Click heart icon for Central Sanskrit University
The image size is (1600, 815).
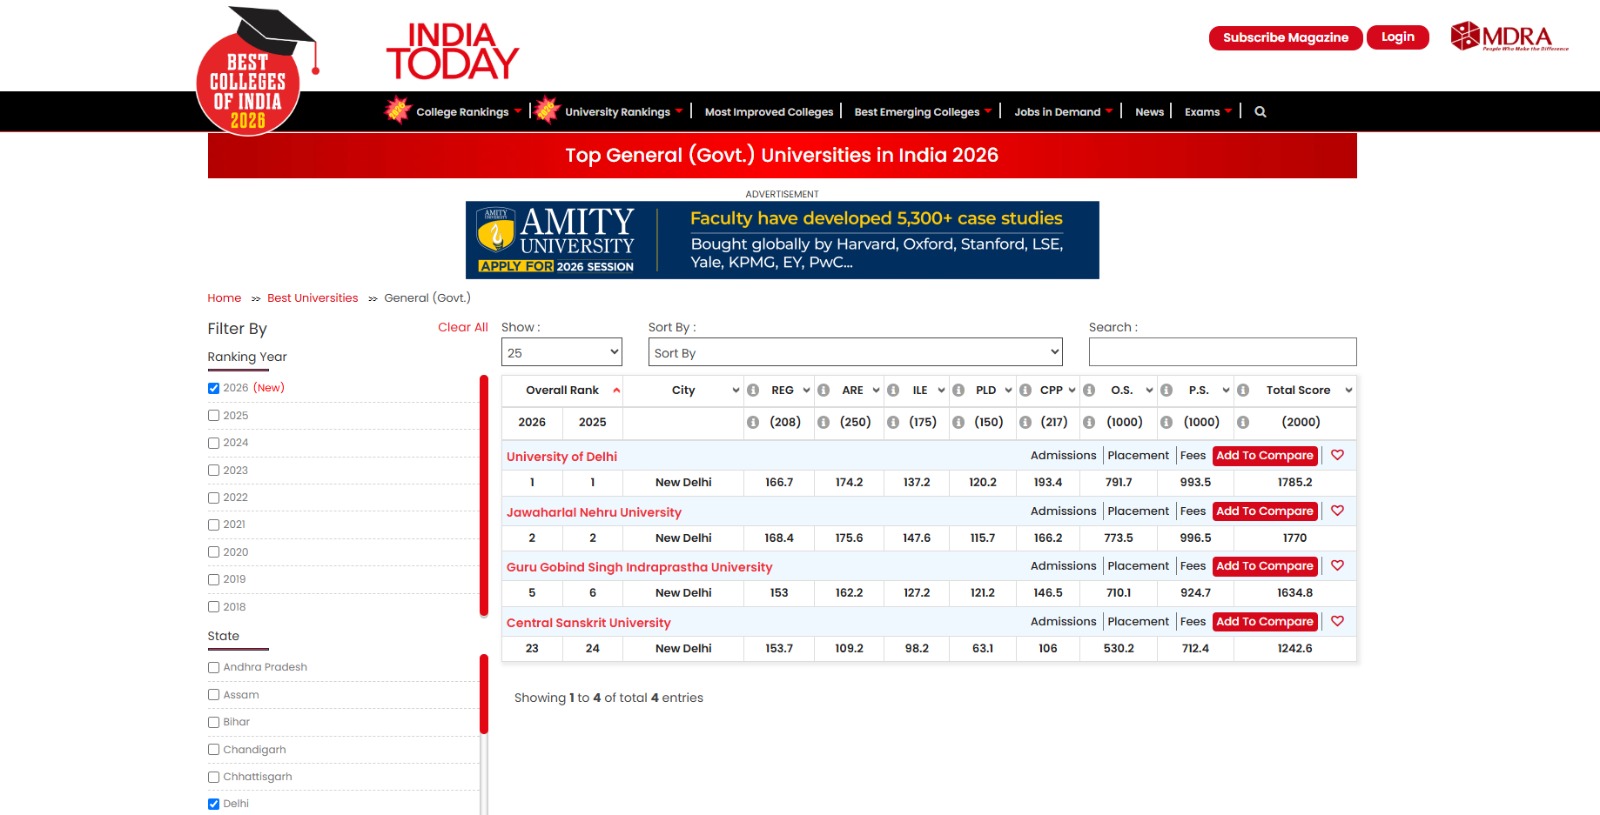1337,622
